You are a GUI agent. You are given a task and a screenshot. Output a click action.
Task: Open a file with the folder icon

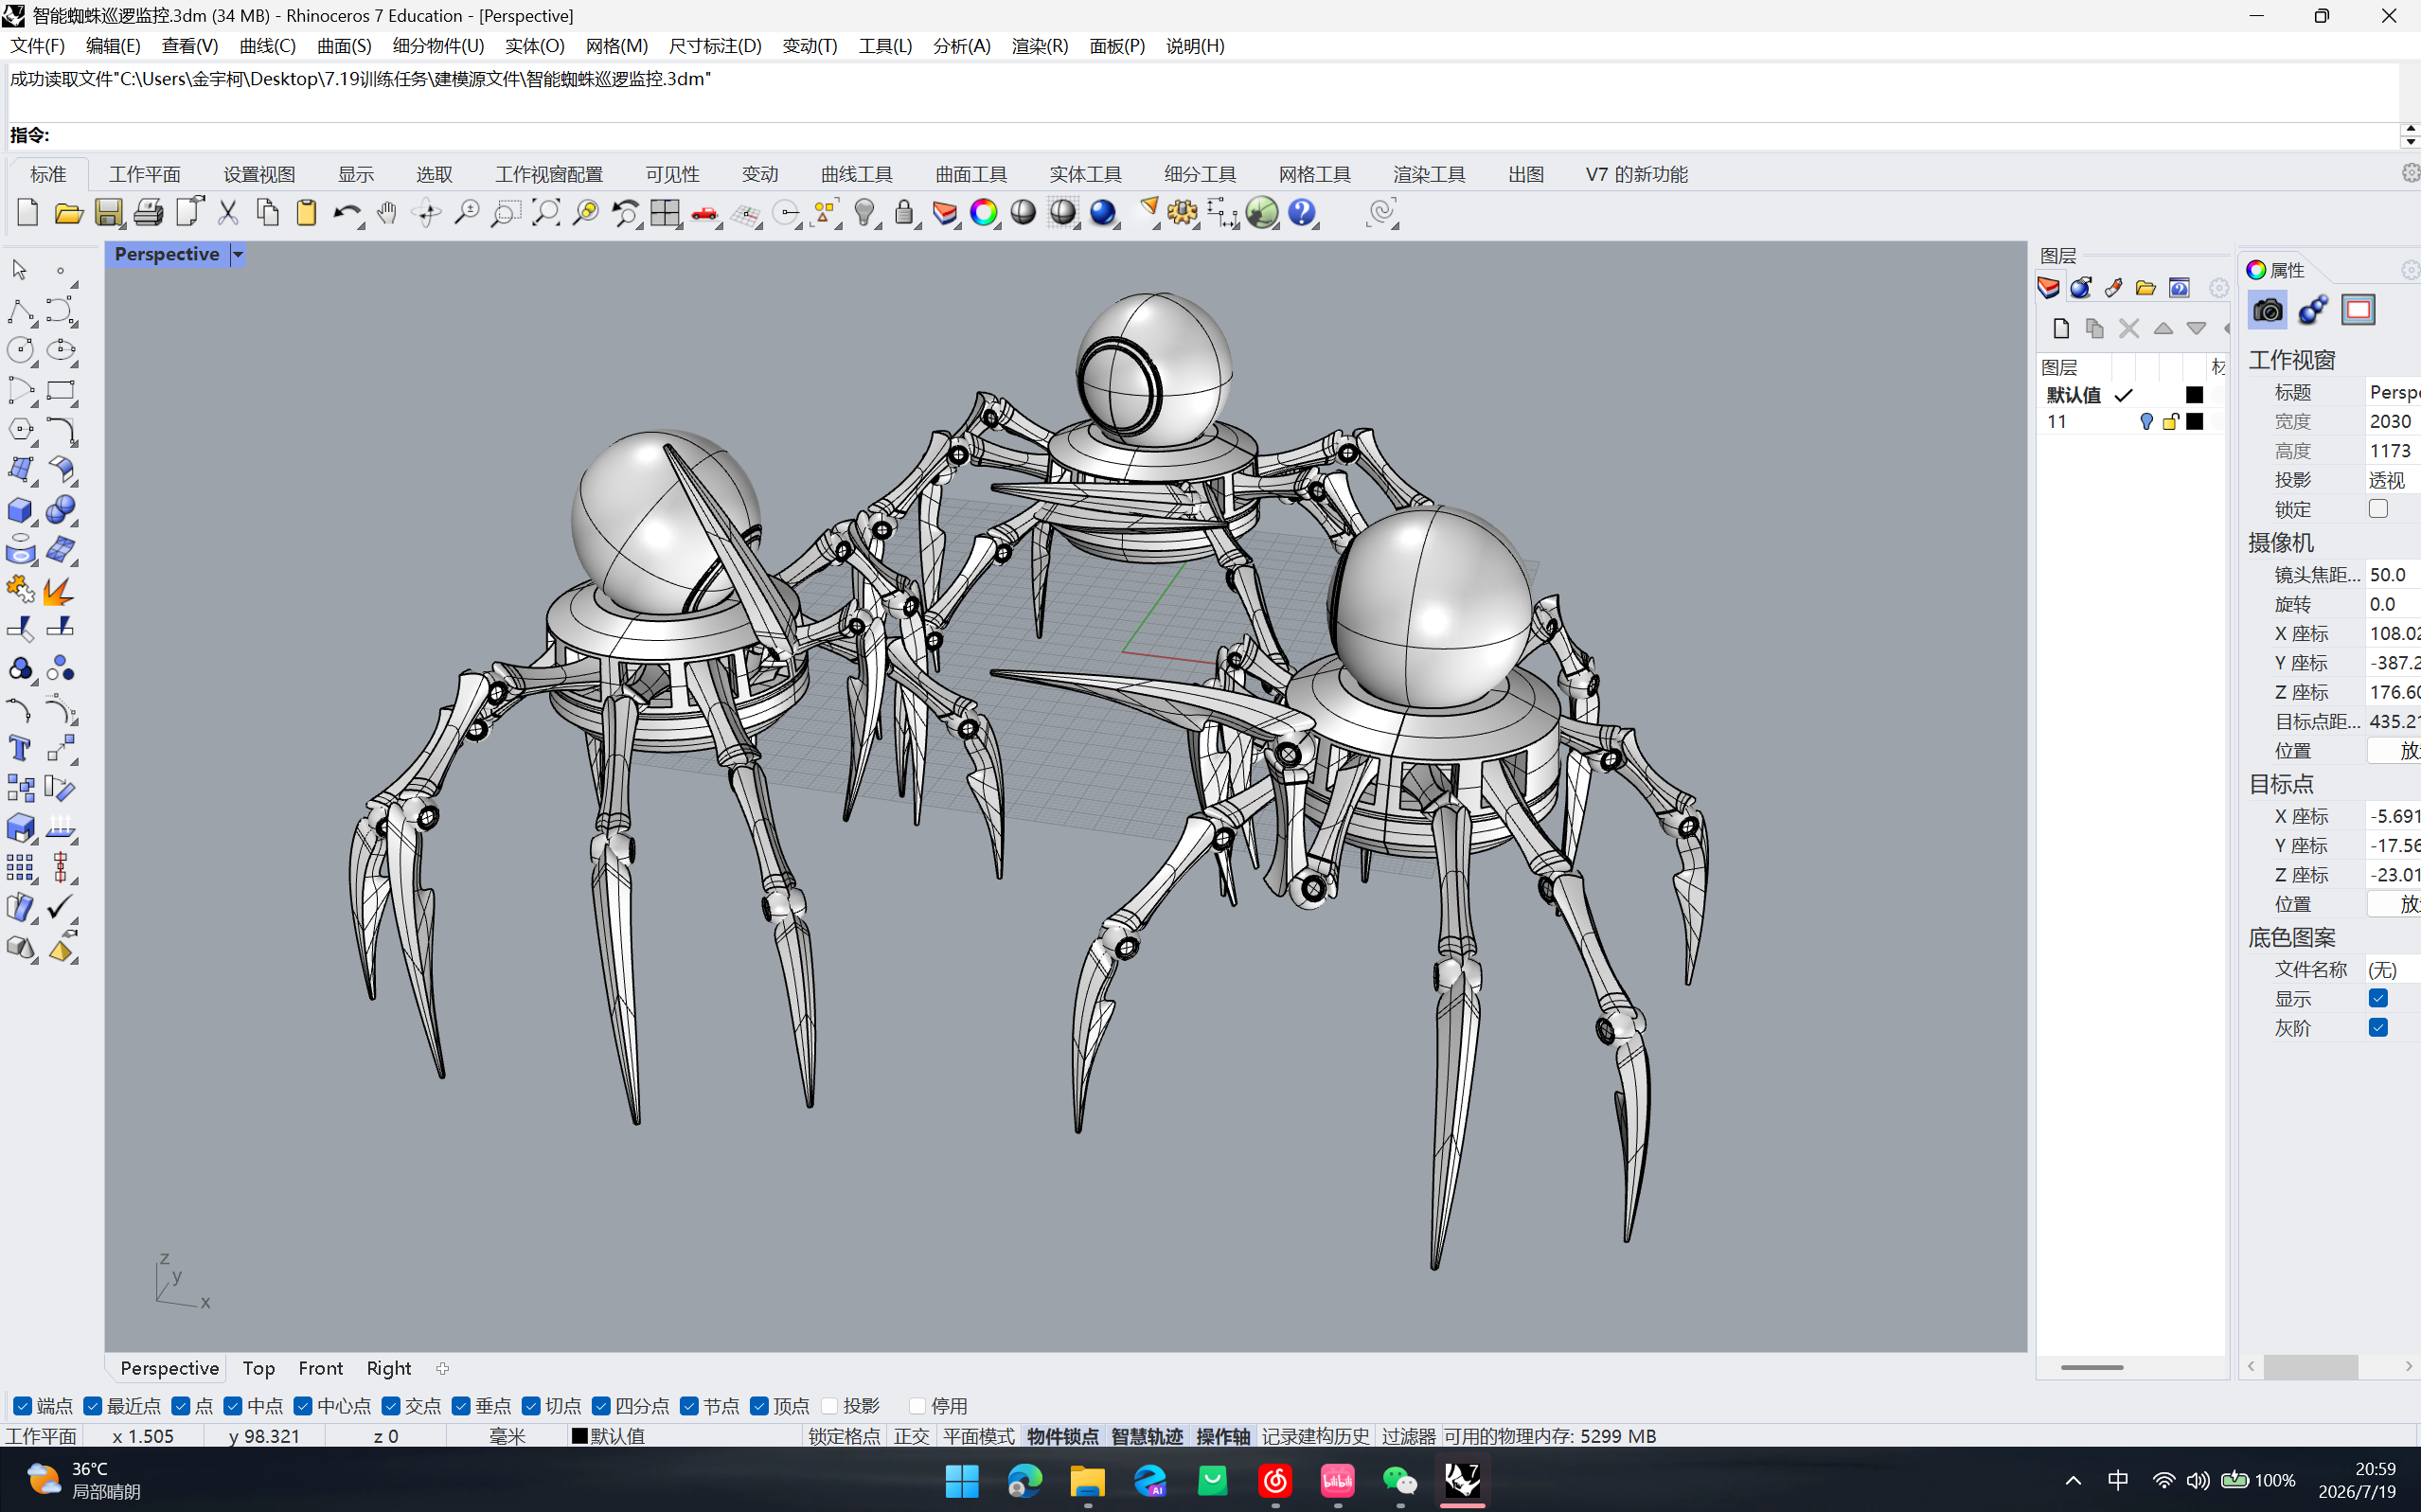68,213
